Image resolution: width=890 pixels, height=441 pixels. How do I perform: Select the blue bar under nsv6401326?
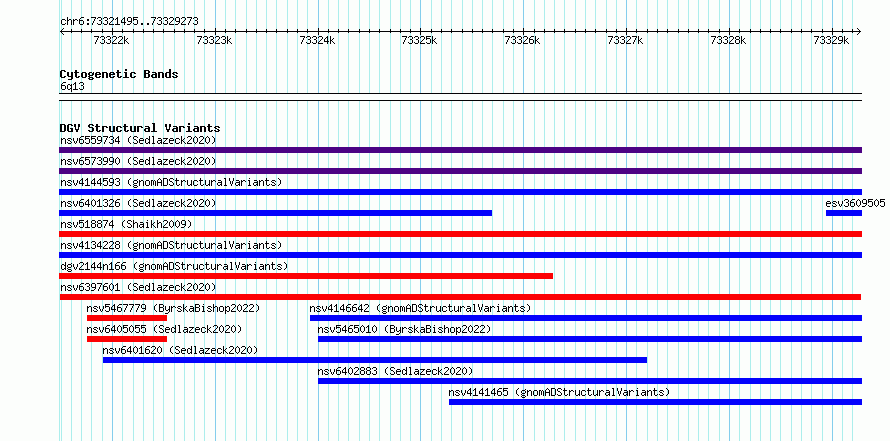tap(276, 213)
